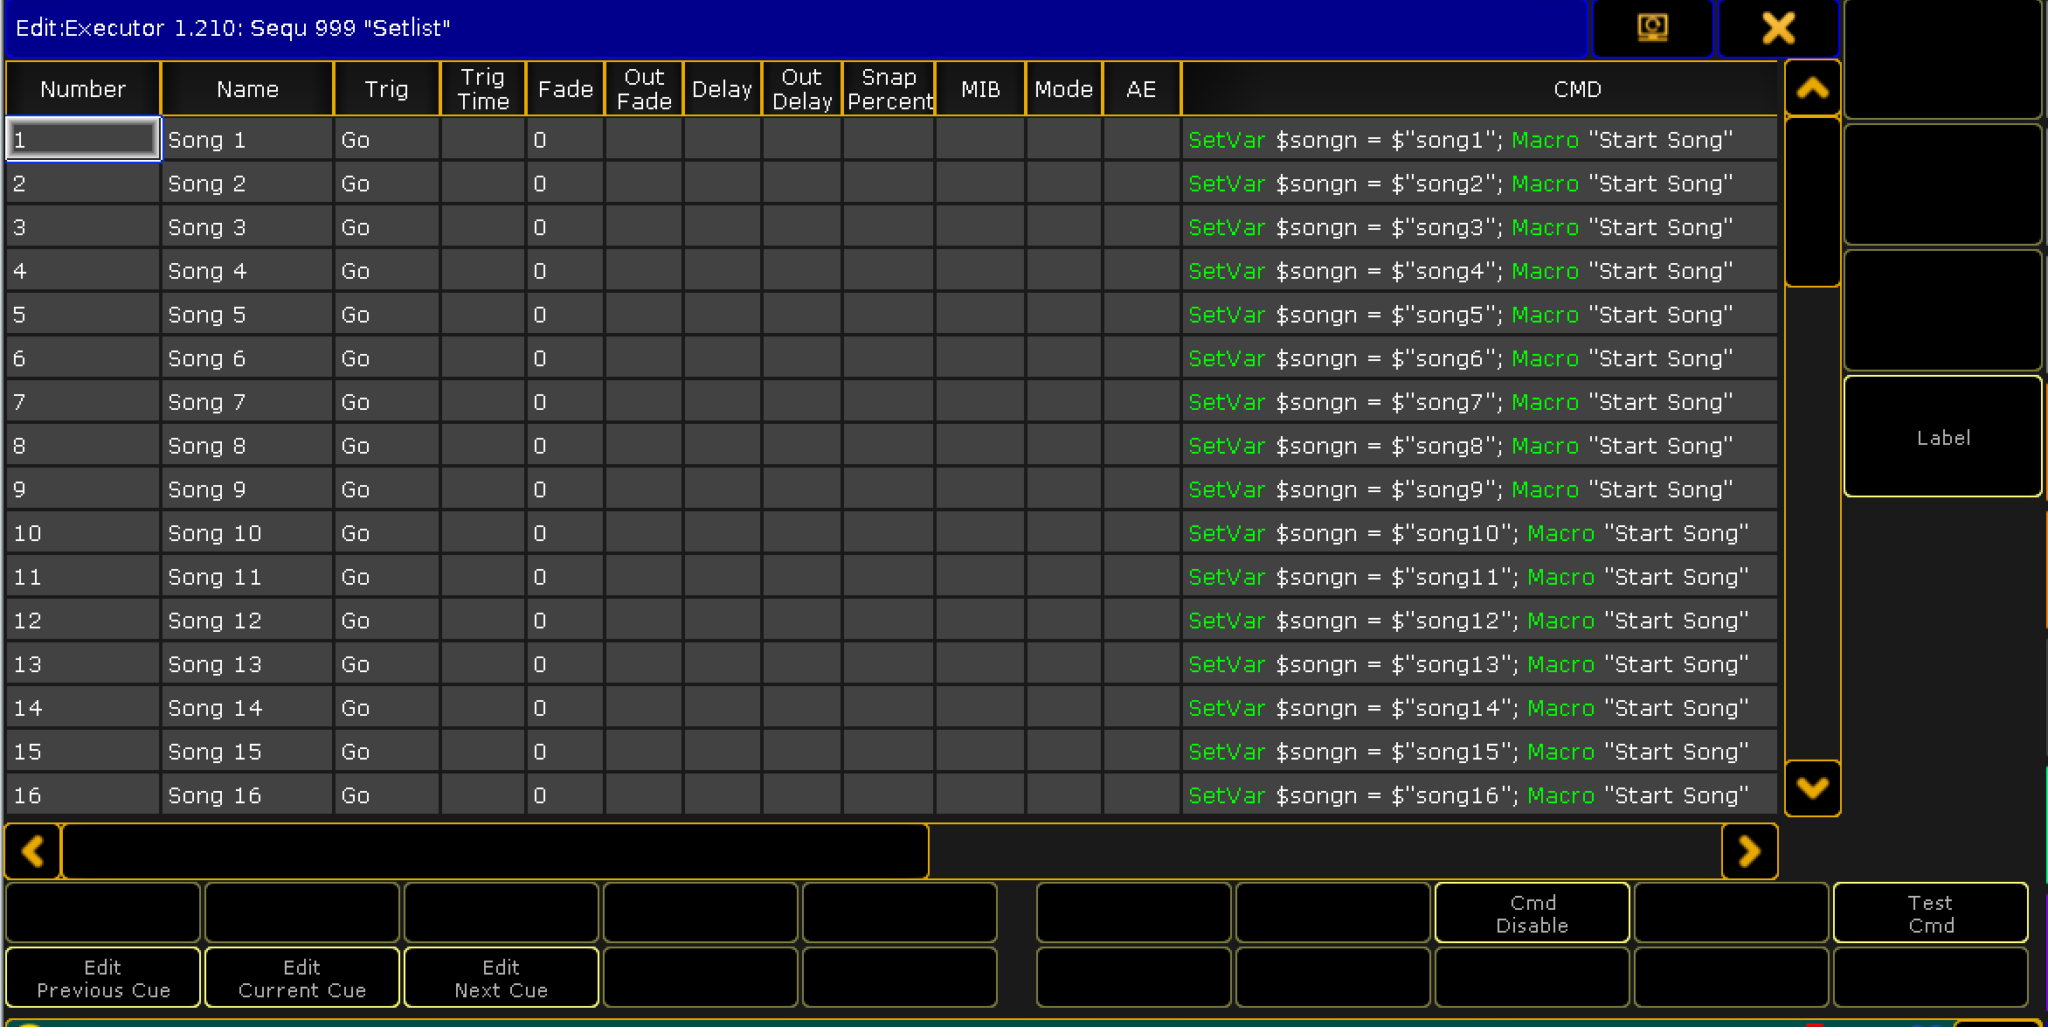Click the Out Fade cell for Song 8
The image size is (2048, 1027).
click(644, 445)
